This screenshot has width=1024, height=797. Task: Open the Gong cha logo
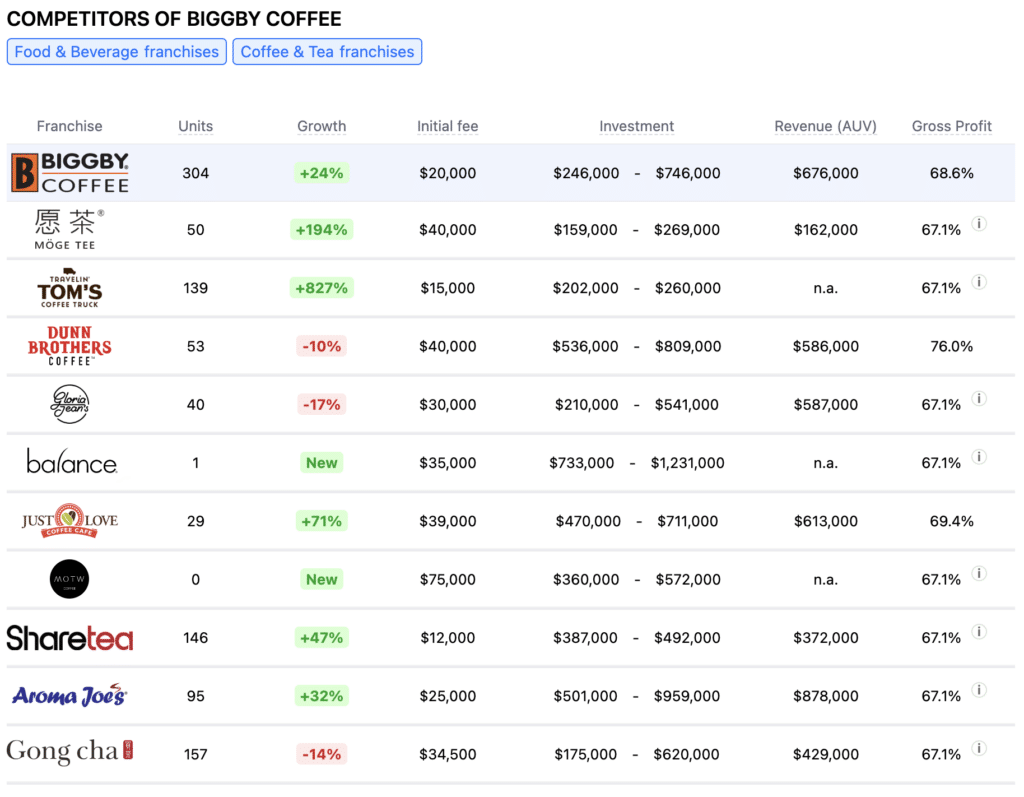(x=69, y=751)
